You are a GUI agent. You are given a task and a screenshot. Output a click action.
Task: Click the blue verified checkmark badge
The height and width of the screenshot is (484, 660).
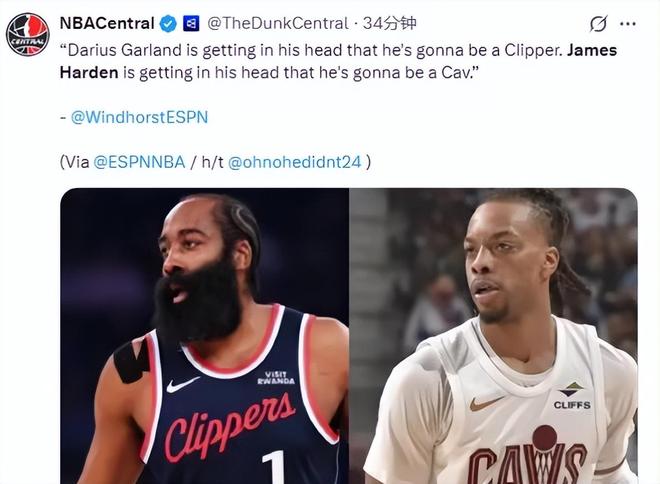tap(168, 23)
